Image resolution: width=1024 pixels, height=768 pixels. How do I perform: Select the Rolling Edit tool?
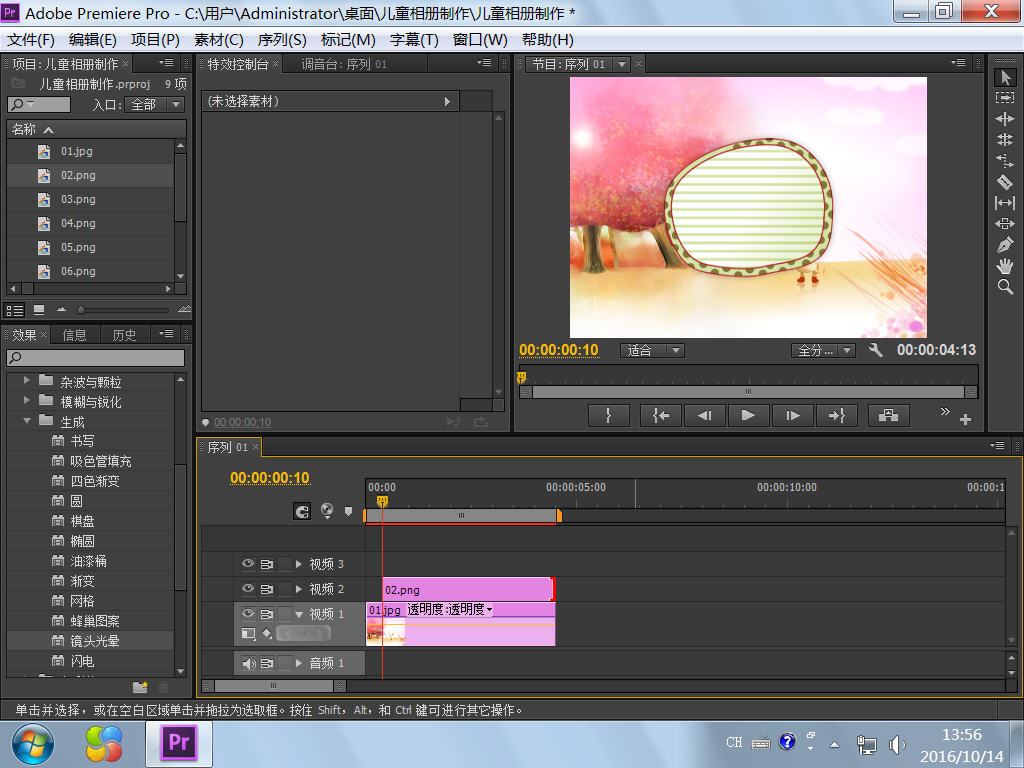pos(1004,139)
